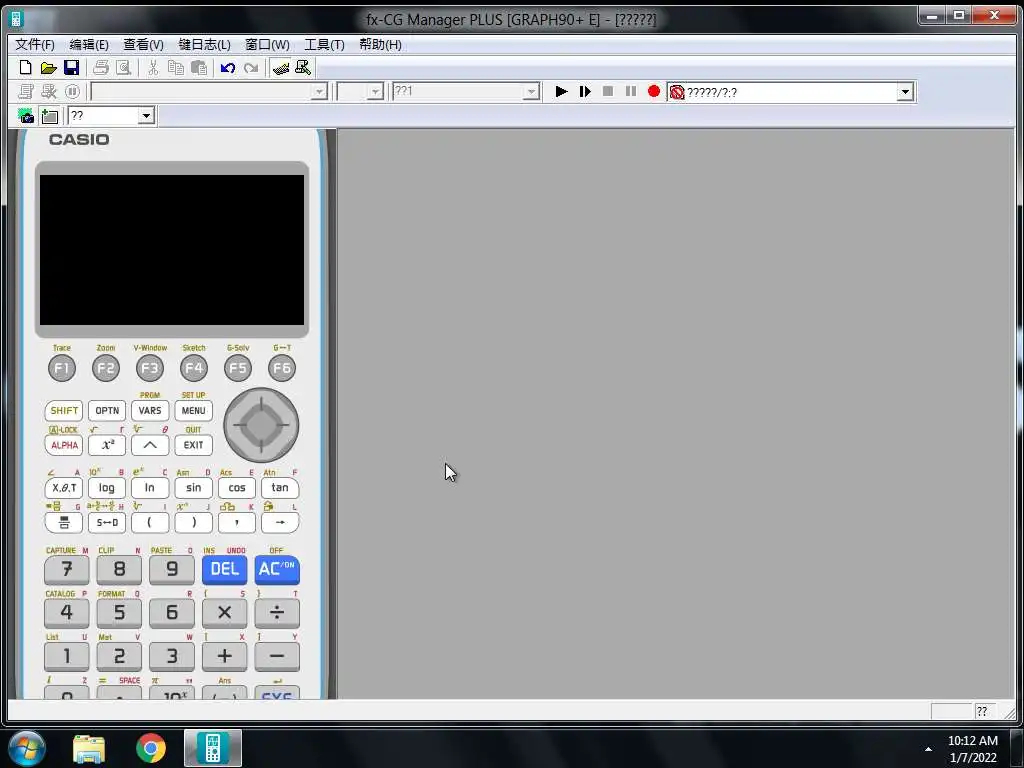Click calculator MENU key
The width and height of the screenshot is (1024, 768).
[x=193, y=411]
